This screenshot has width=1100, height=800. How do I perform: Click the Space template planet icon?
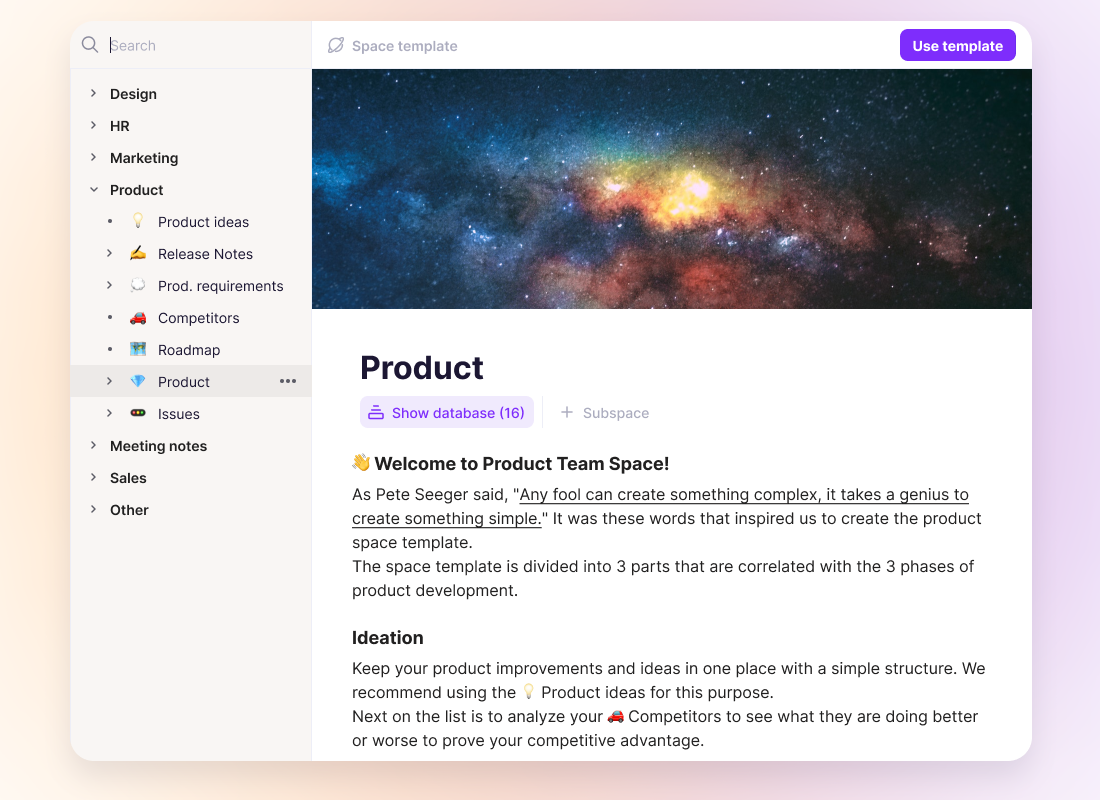pos(336,46)
